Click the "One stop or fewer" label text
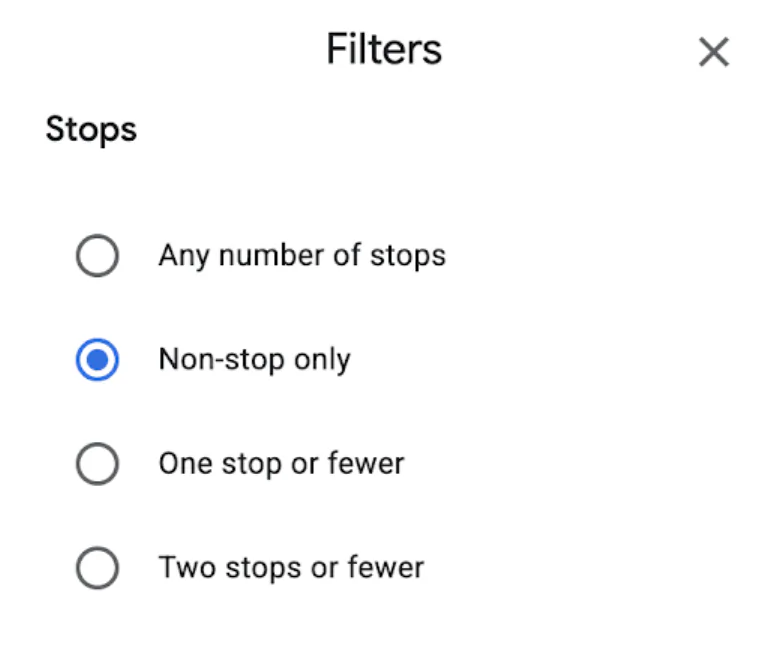The image size is (768, 661). (x=281, y=464)
